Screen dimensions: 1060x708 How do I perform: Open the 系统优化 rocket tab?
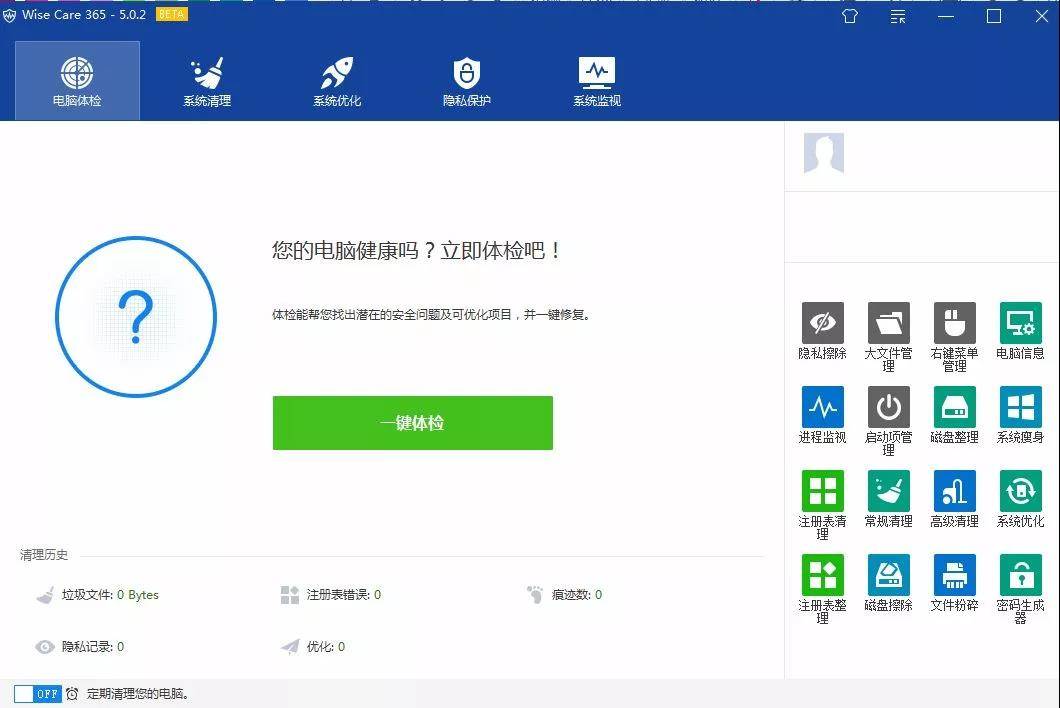pyautogui.click(x=337, y=80)
